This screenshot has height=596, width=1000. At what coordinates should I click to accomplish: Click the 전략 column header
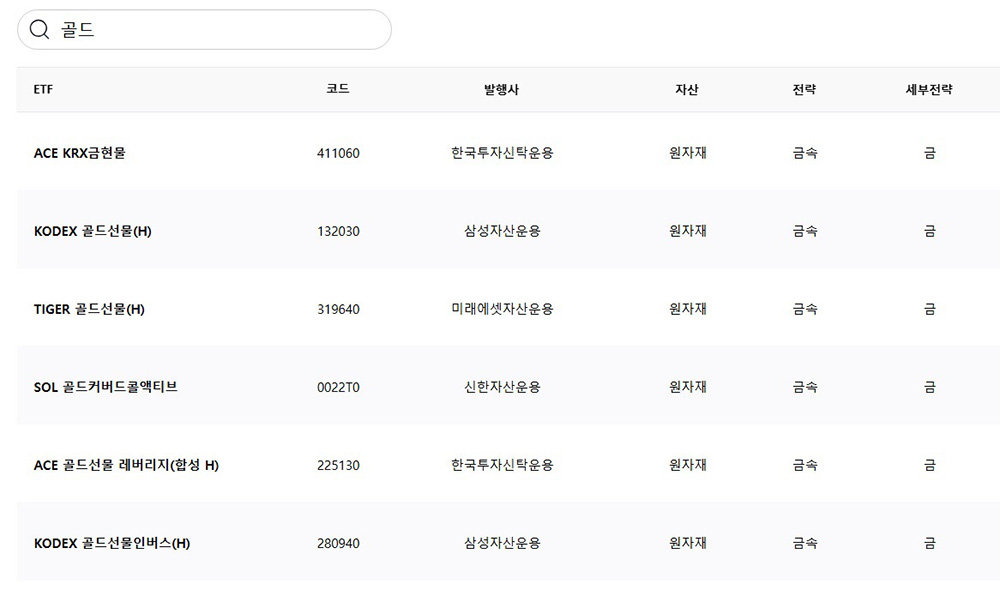coord(805,90)
